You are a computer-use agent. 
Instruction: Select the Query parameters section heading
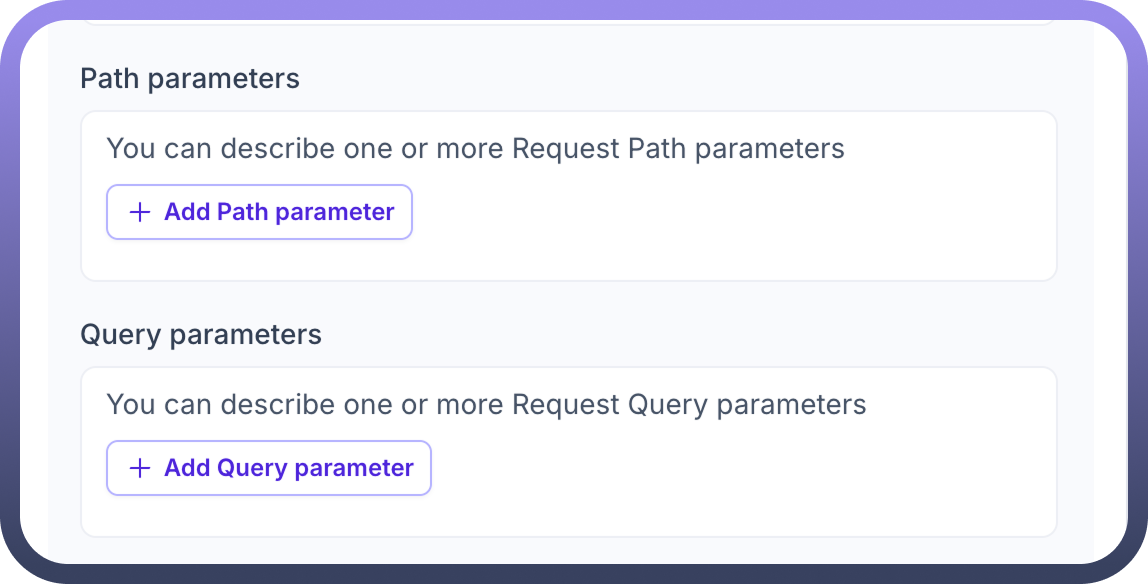201,334
